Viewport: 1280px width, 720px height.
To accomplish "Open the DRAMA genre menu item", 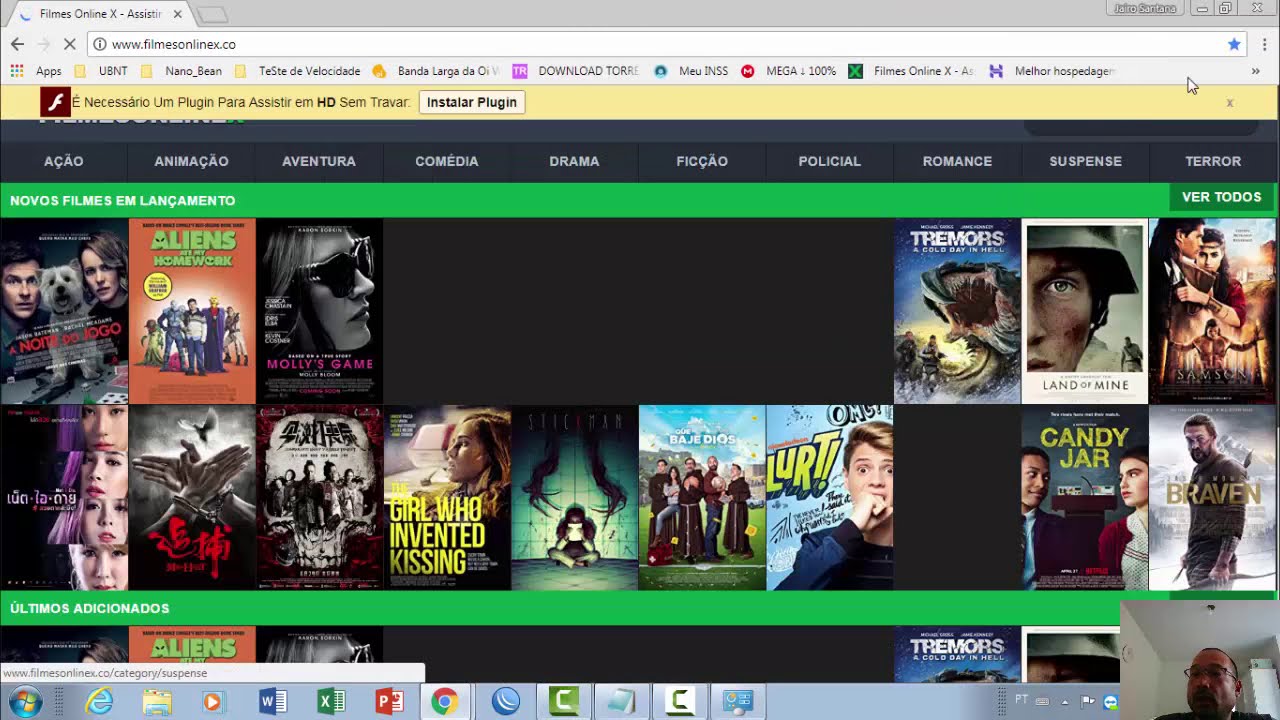I will pos(574,161).
